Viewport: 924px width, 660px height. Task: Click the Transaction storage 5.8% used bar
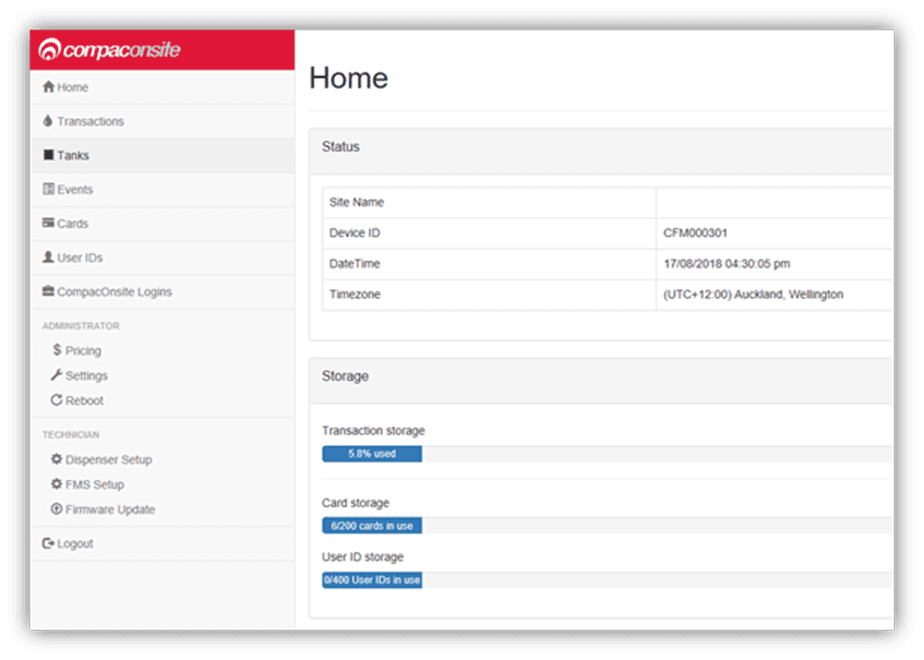[372, 454]
